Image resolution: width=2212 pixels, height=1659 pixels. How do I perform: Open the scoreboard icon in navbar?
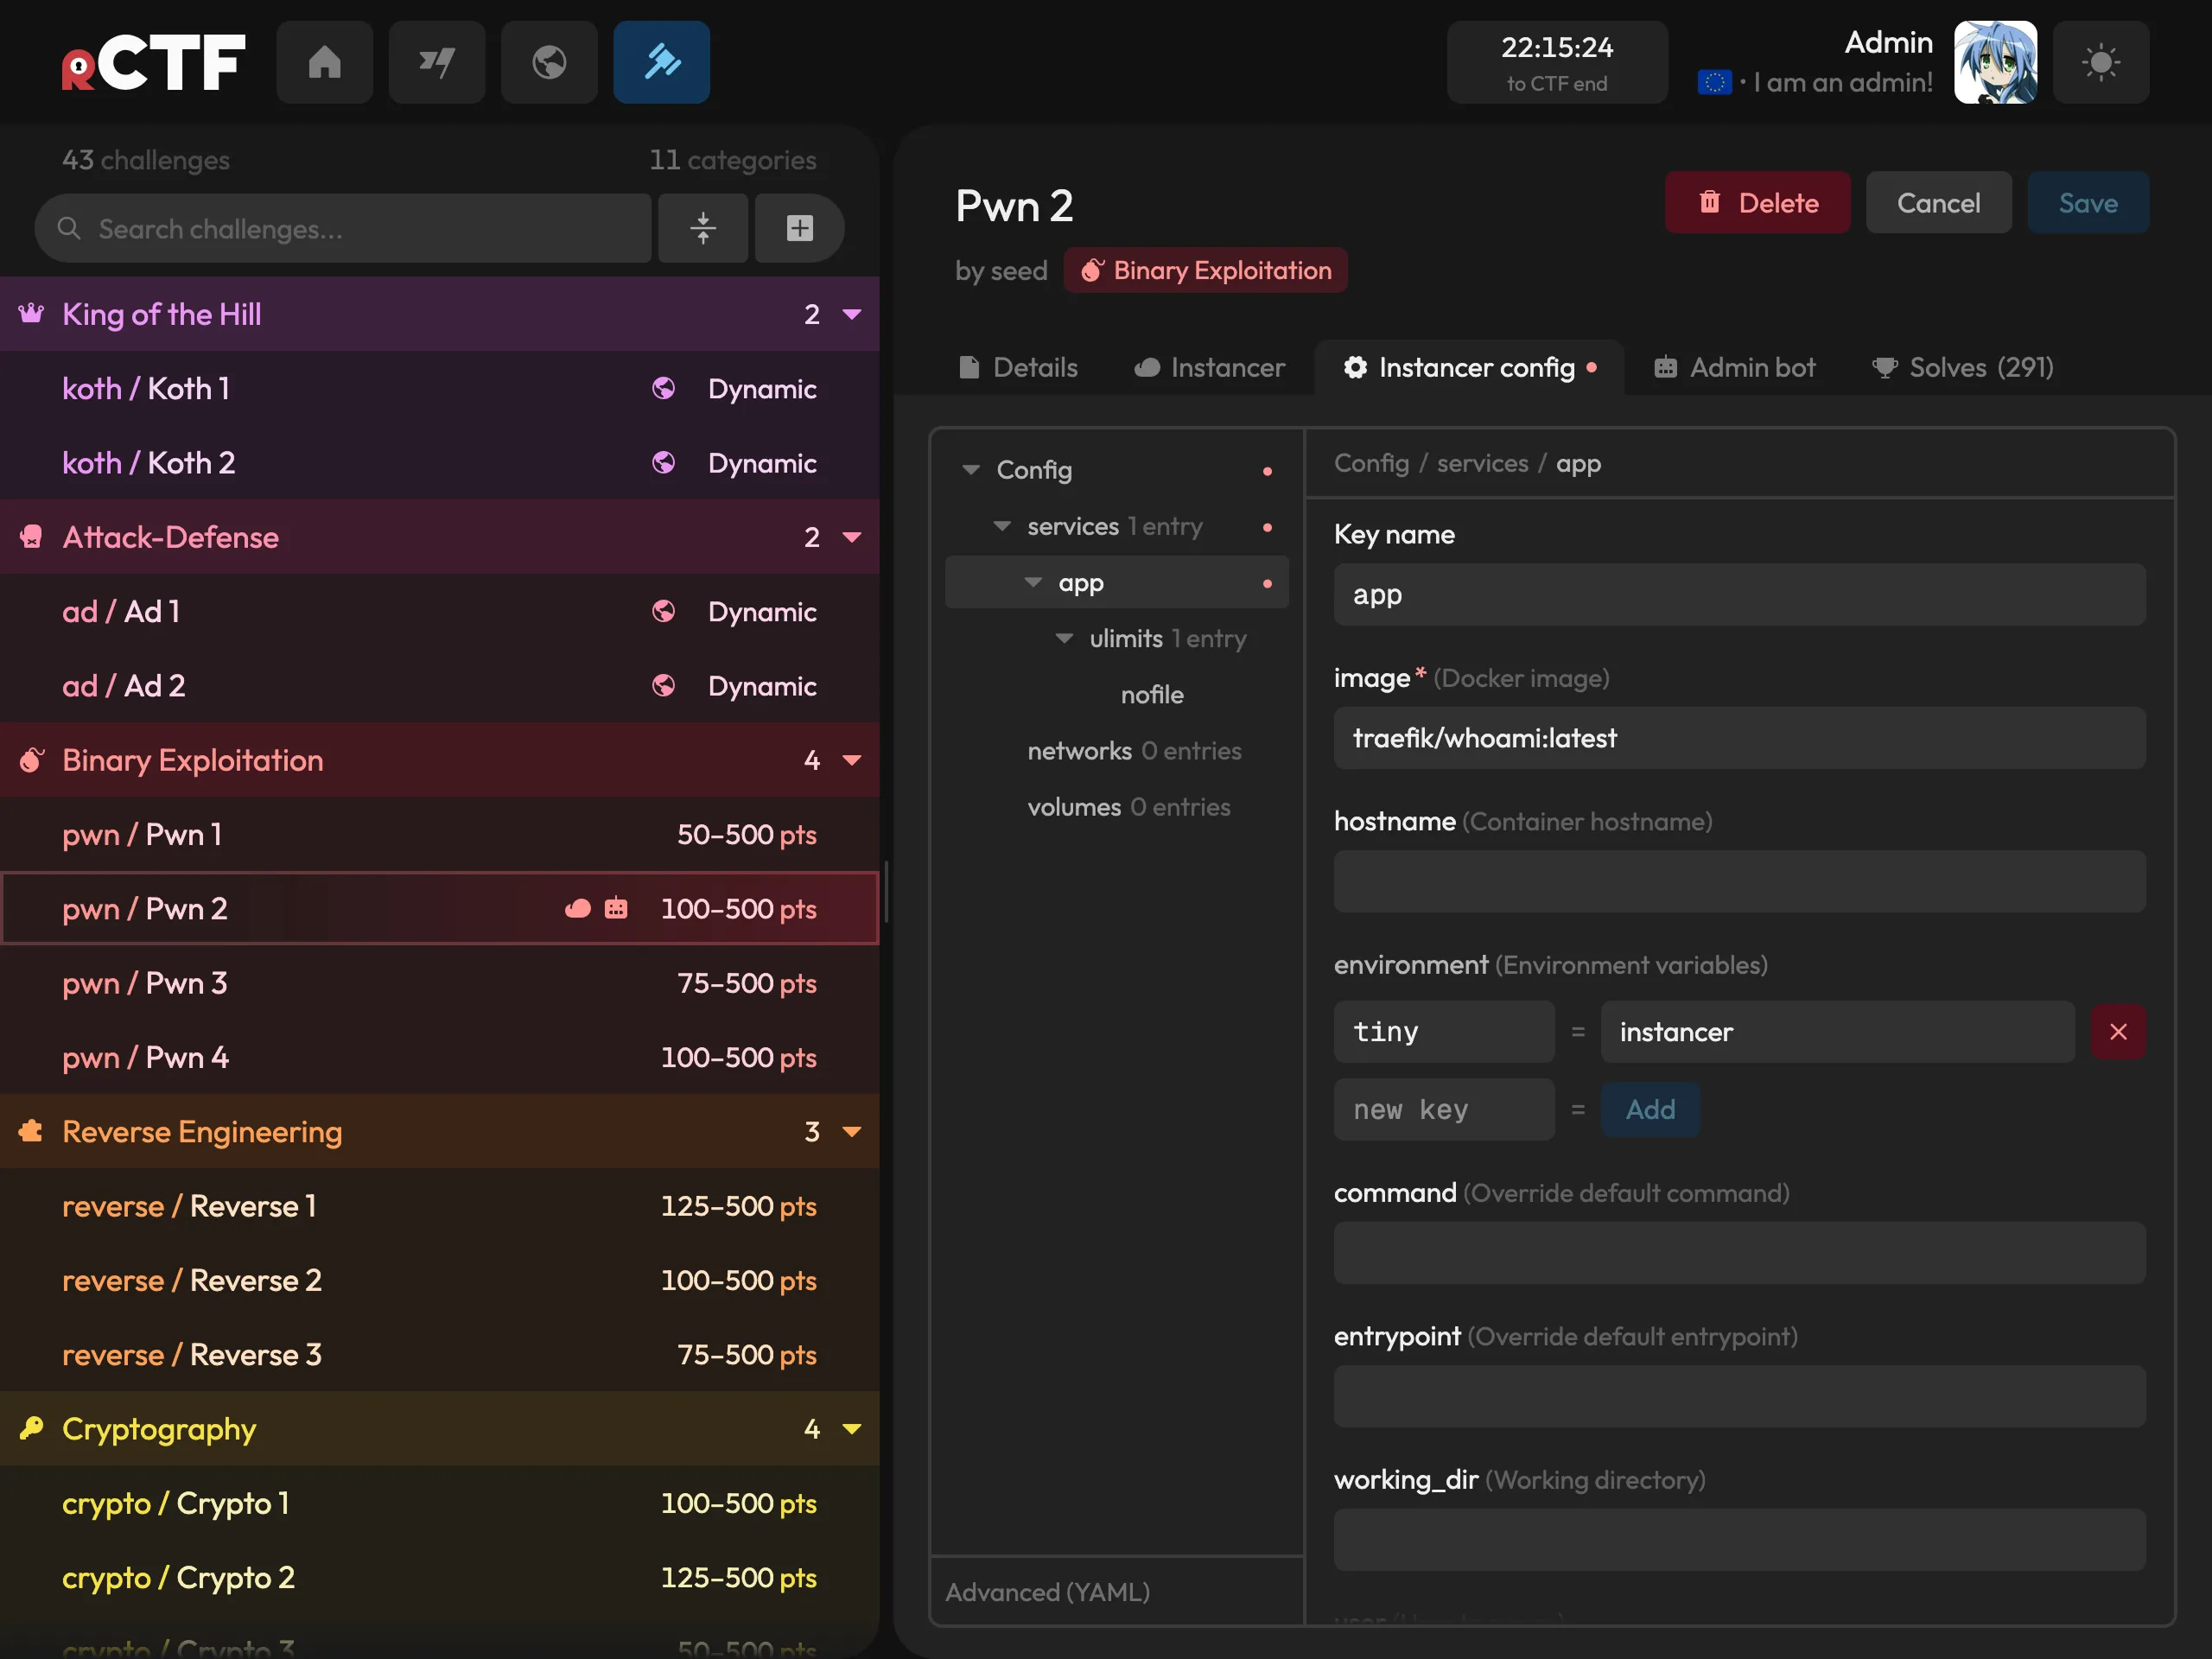(436, 62)
